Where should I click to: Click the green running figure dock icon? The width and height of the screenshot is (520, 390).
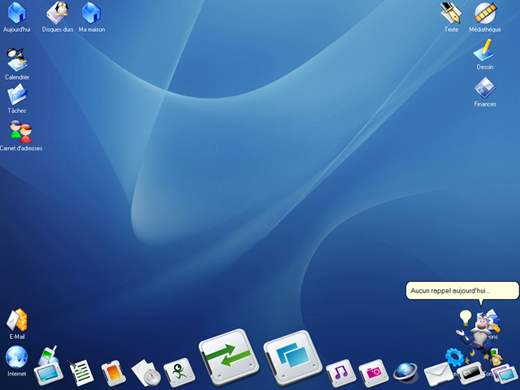(x=179, y=372)
